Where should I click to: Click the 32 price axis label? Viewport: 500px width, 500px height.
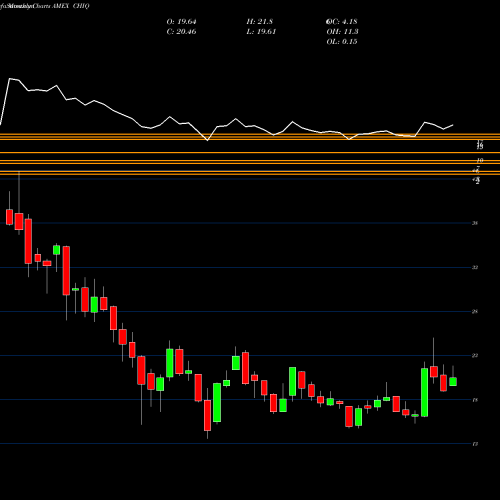[475, 267]
